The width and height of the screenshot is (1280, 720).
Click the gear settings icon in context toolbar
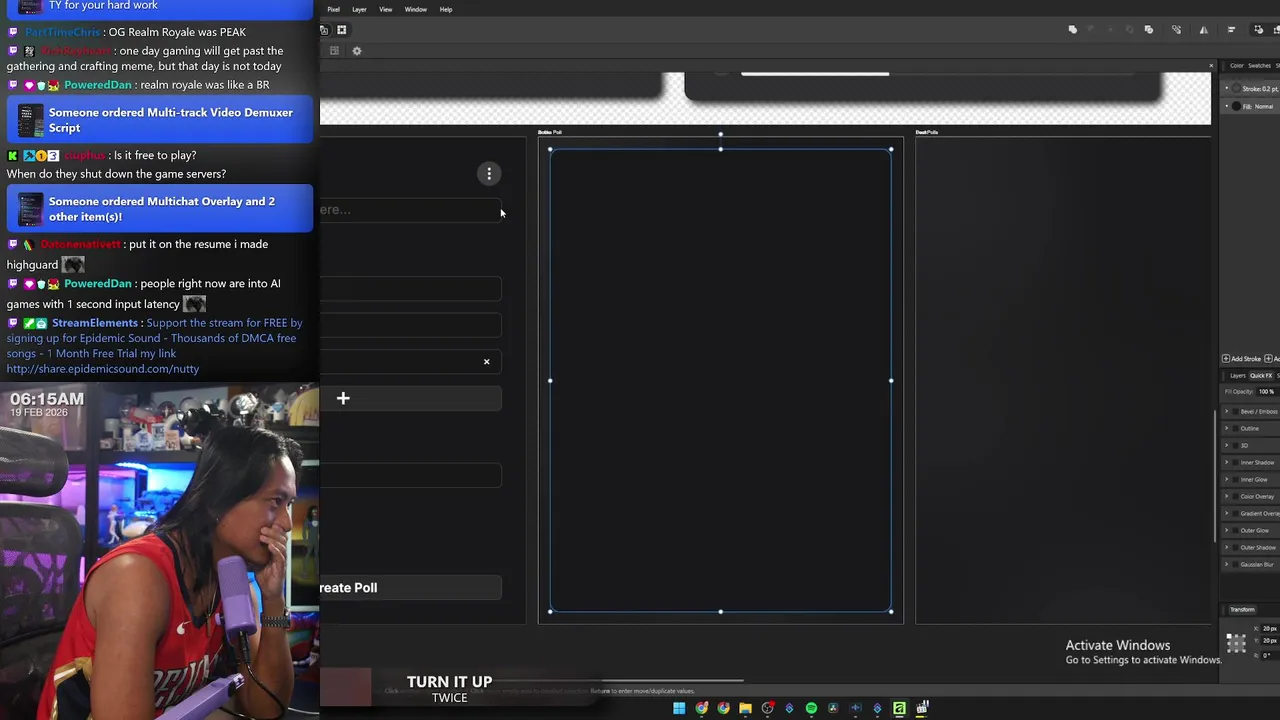357,51
